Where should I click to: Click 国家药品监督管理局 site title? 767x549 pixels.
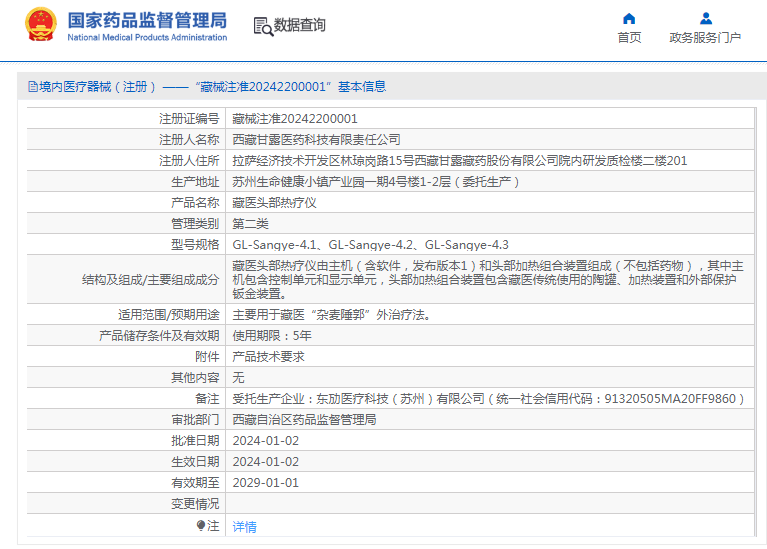coord(147,21)
